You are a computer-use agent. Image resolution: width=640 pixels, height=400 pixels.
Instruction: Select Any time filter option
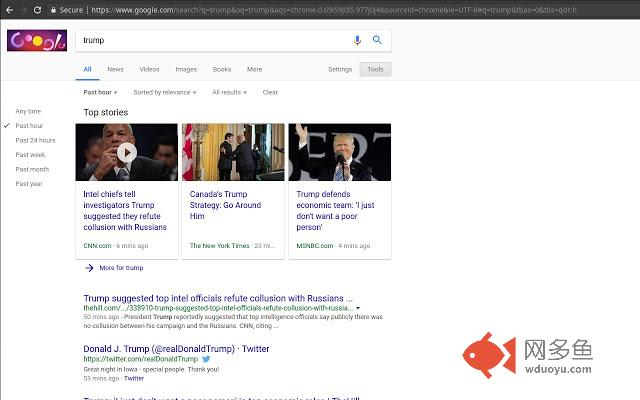tap(28, 111)
